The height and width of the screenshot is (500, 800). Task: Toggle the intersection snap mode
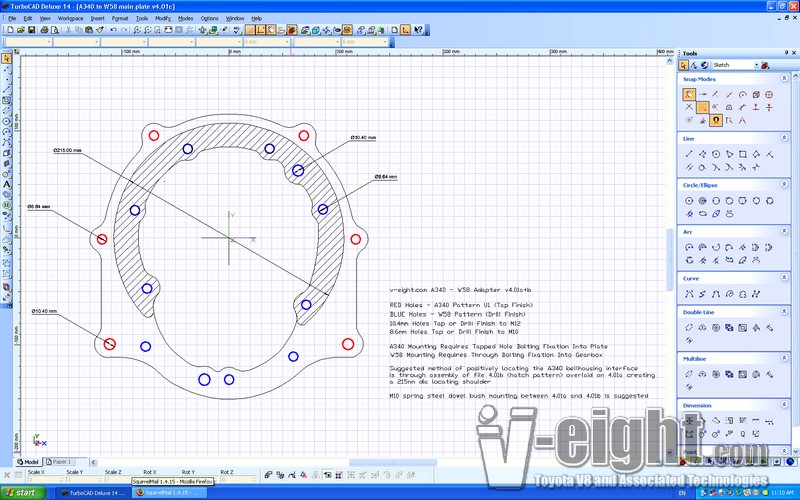coord(689,107)
